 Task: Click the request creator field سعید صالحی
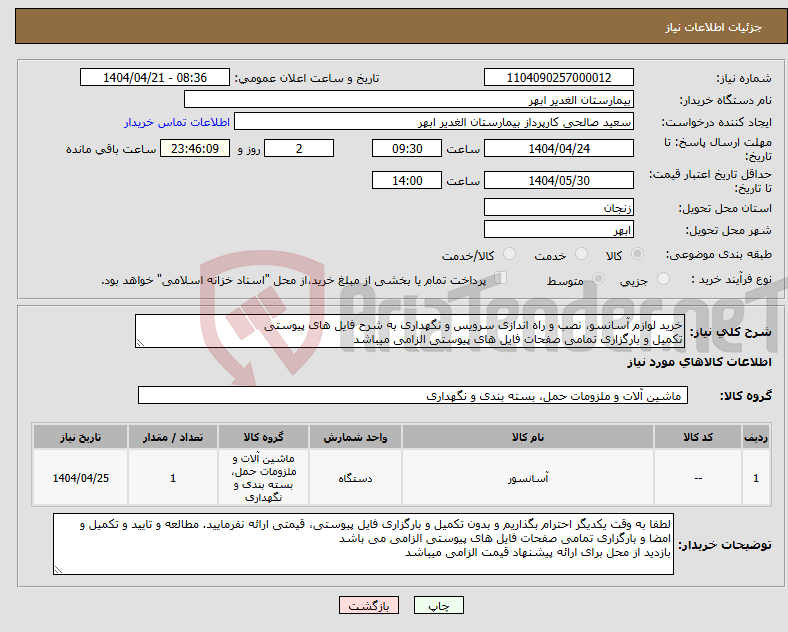click(x=434, y=122)
